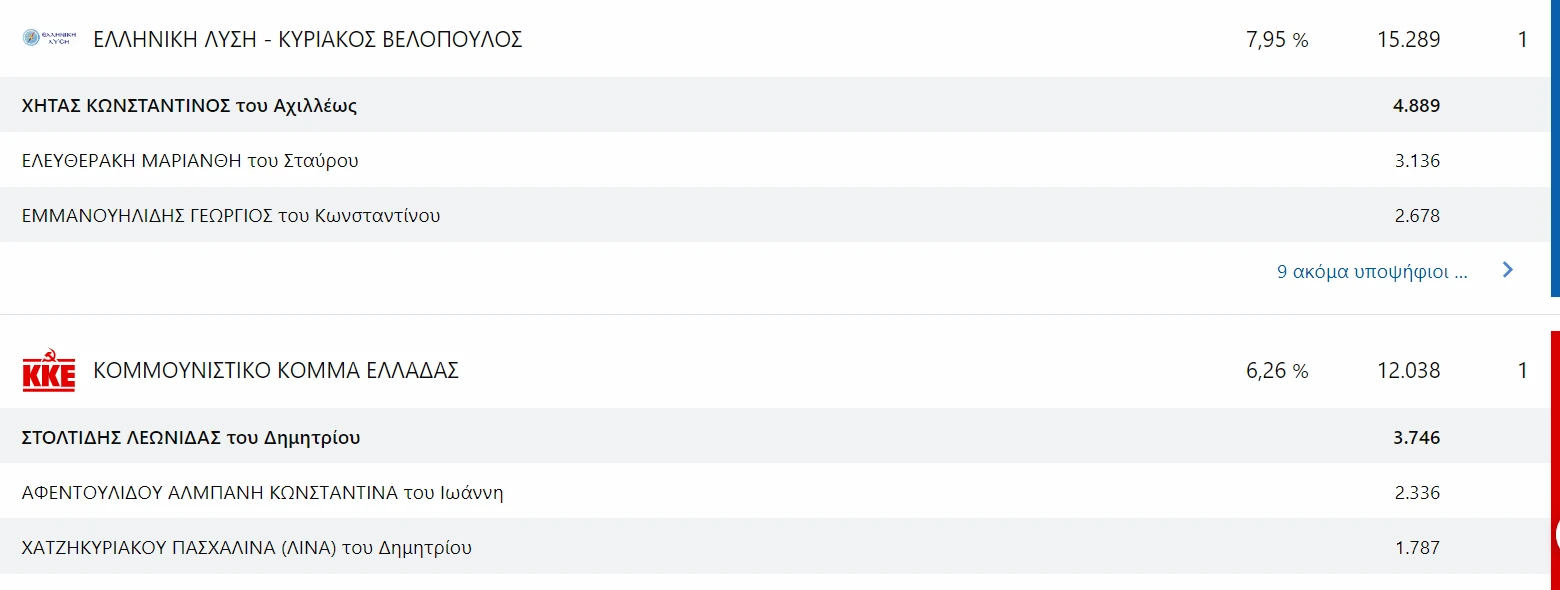Click candidate ΑΦΕΝΤΟΥΛΙΔΟΥ ΑΛΜΠΑΝΗ ΚΩΝΣΤΑΝΤΙΝΑ
The height and width of the screenshot is (590, 1560).
click(262, 492)
